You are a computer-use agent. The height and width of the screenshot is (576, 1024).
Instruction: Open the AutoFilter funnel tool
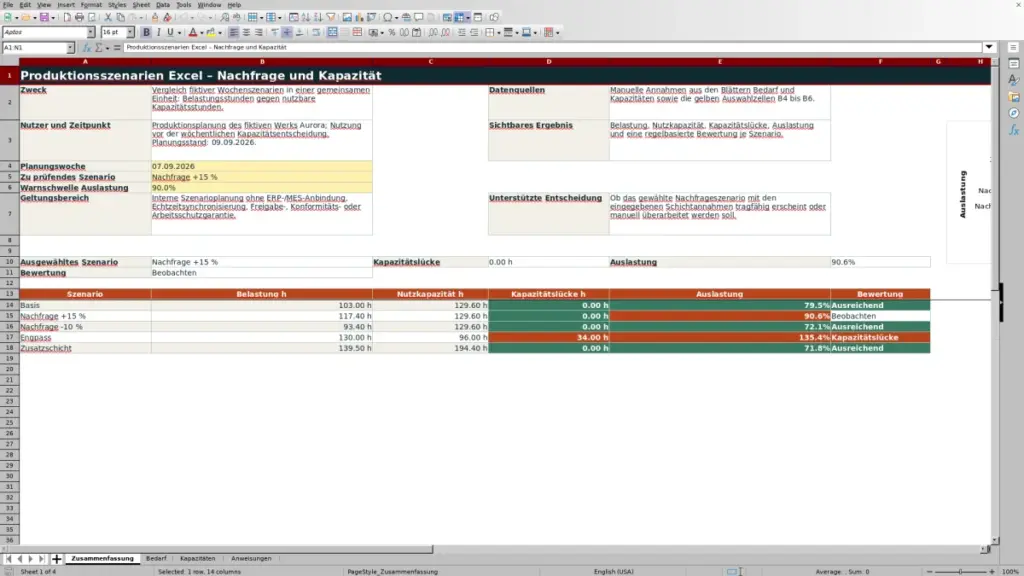pos(331,18)
